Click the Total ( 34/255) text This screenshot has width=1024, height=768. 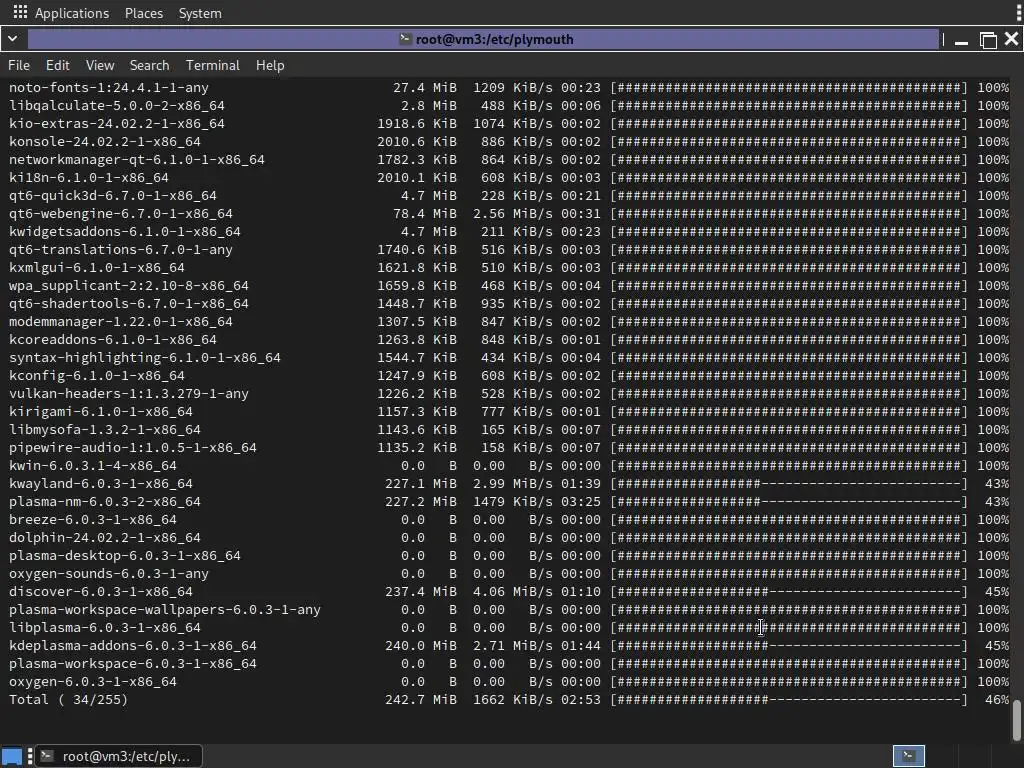[69, 700]
